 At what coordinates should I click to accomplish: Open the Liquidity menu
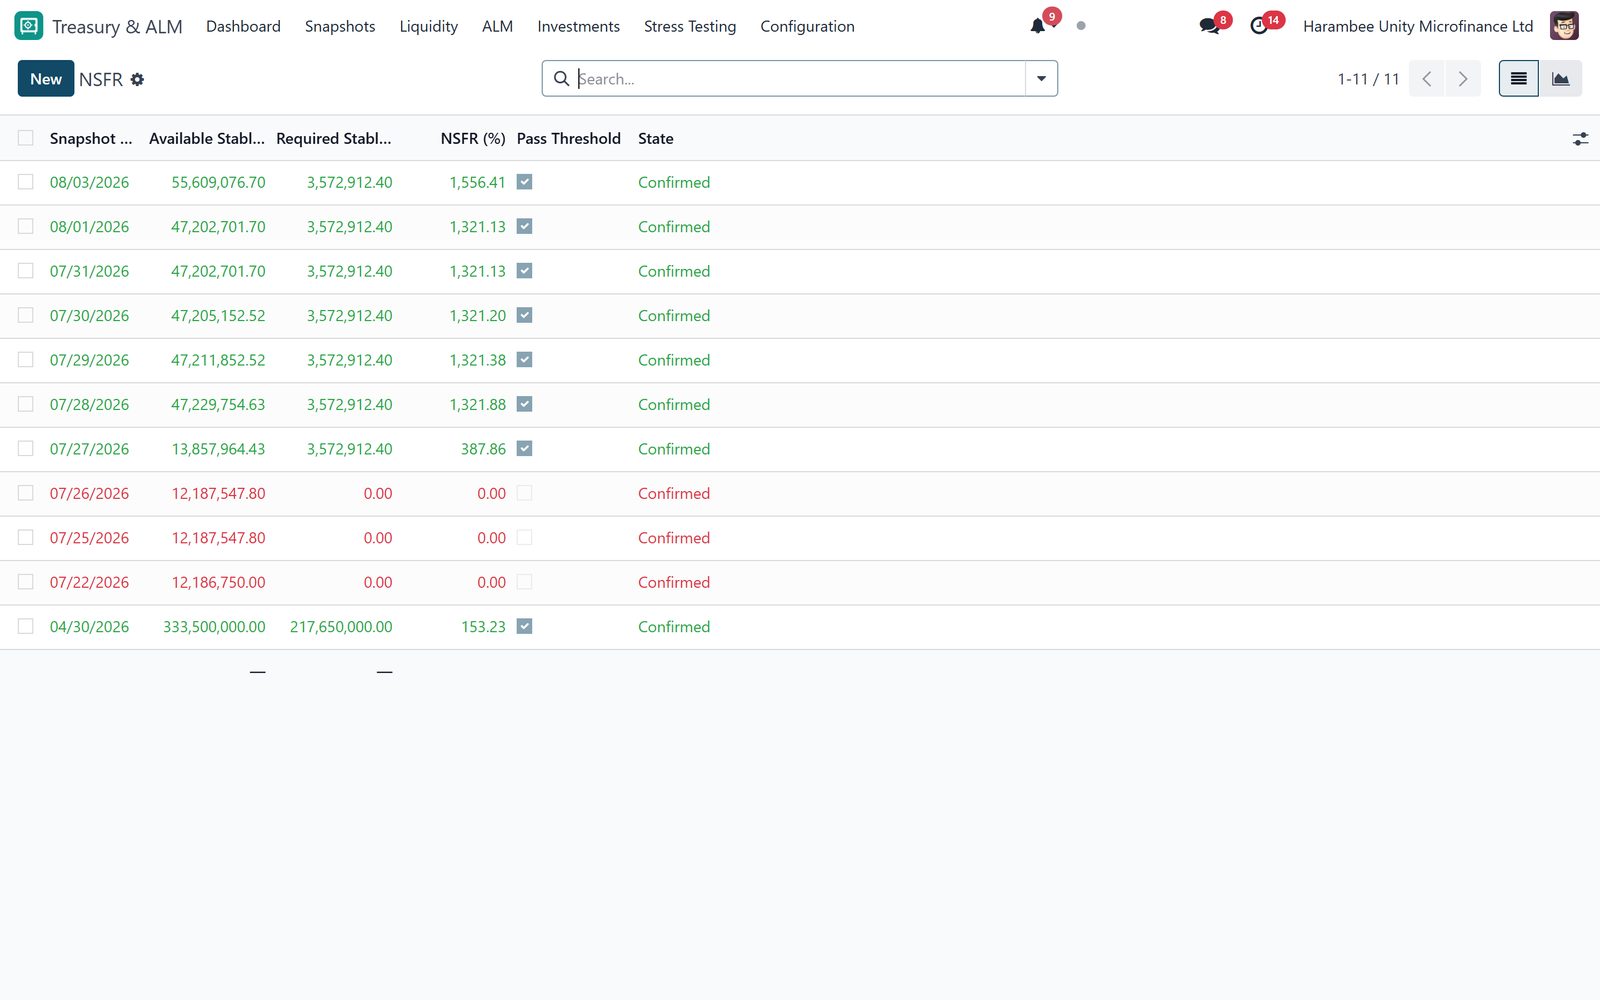[428, 26]
